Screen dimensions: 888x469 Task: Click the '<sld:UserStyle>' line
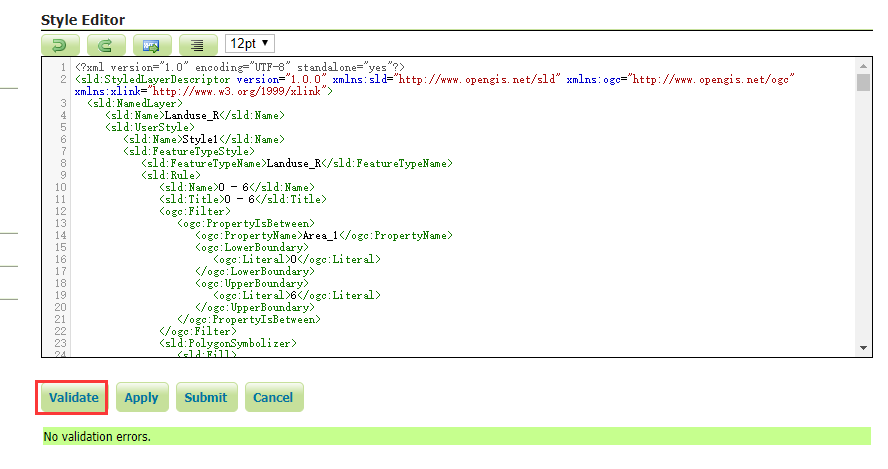tap(150, 127)
